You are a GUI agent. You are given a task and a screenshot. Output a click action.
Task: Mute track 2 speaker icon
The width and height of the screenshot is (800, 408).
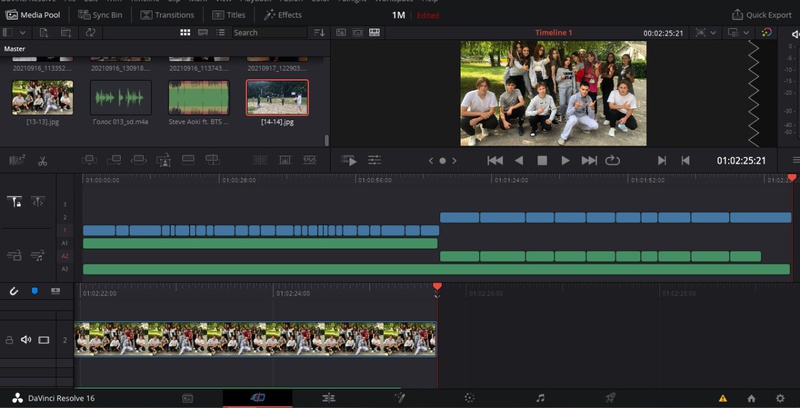(26, 340)
